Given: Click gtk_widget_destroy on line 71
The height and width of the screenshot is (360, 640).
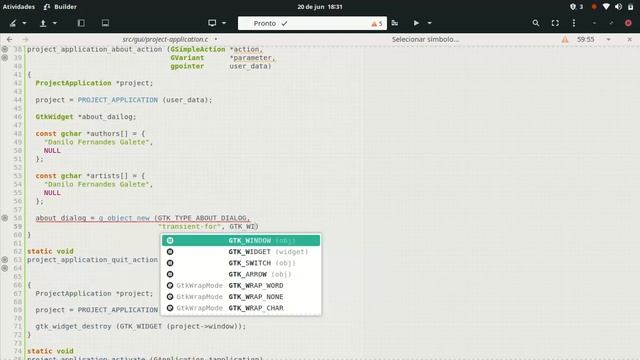Looking at the screenshot, I should pyautogui.click(x=73, y=327).
